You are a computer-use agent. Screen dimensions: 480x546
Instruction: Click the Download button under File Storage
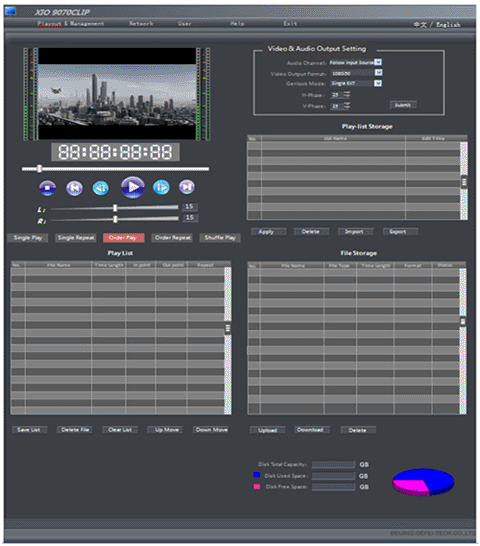(x=312, y=430)
